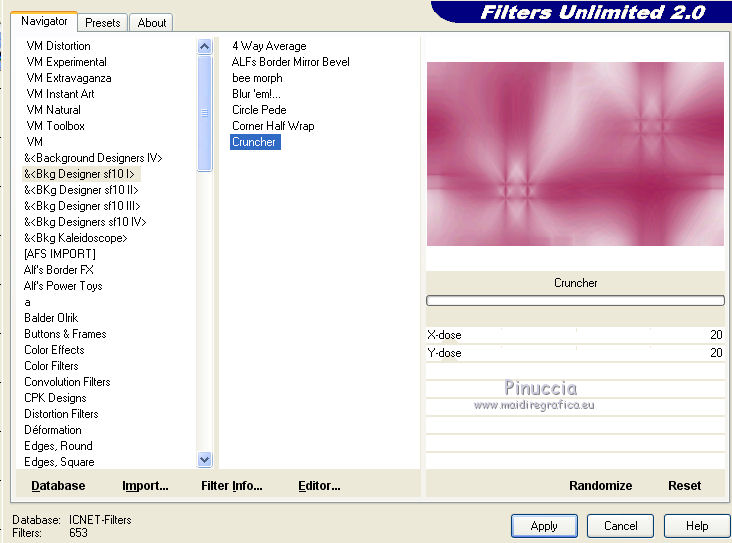This screenshot has height=543, width=732.
Task: Choose the Cruncher filter
Action: (255, 142)
